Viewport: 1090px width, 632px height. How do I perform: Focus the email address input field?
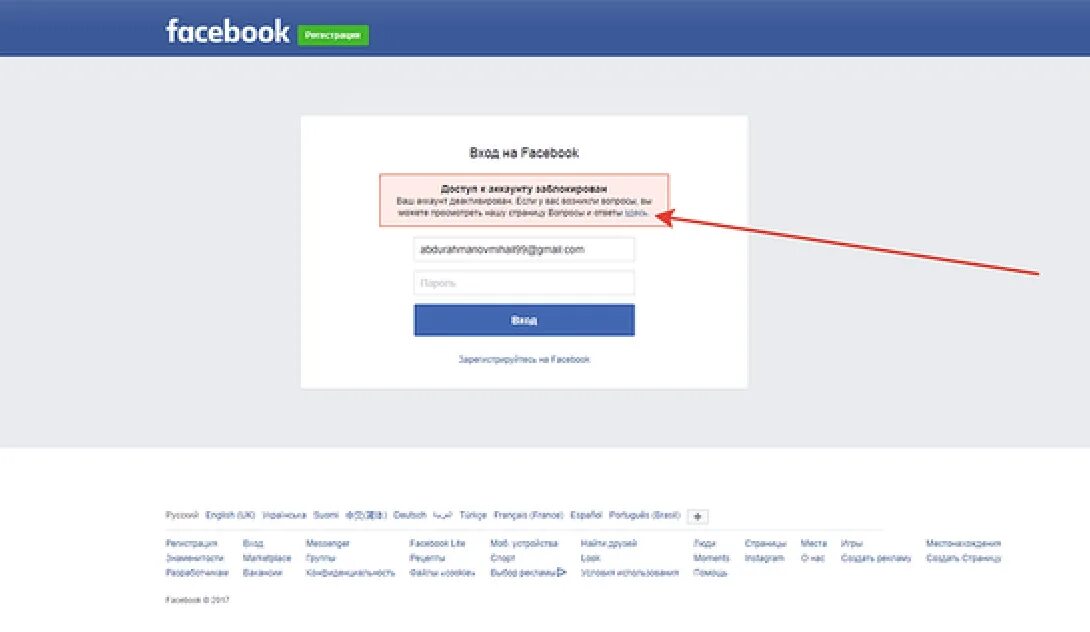point(524,250)
